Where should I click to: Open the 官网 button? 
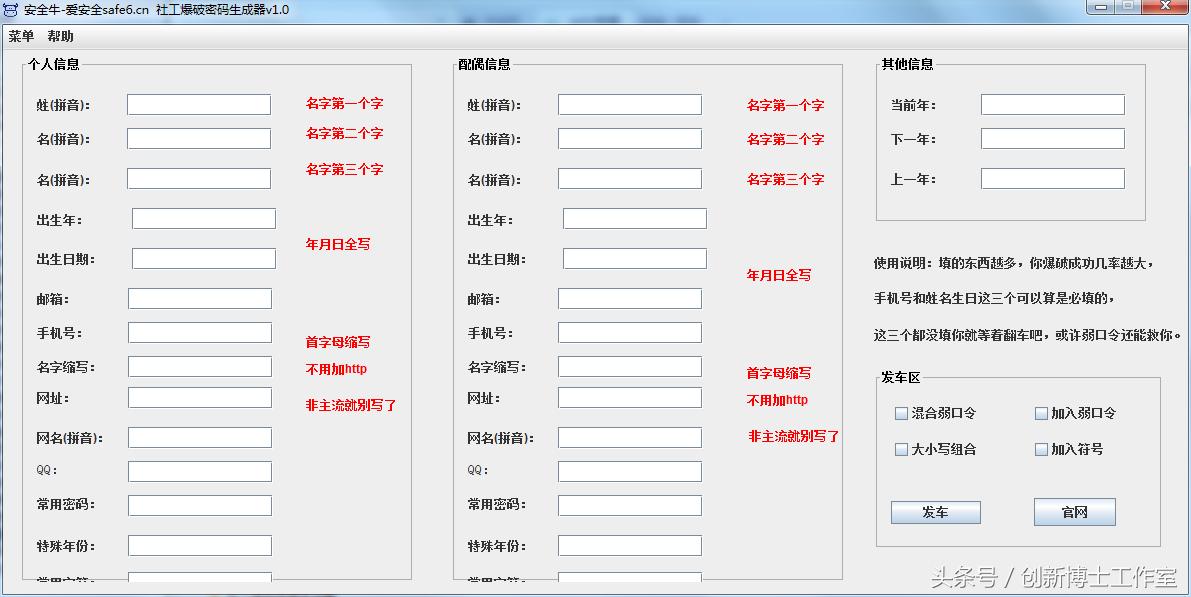1073,512
